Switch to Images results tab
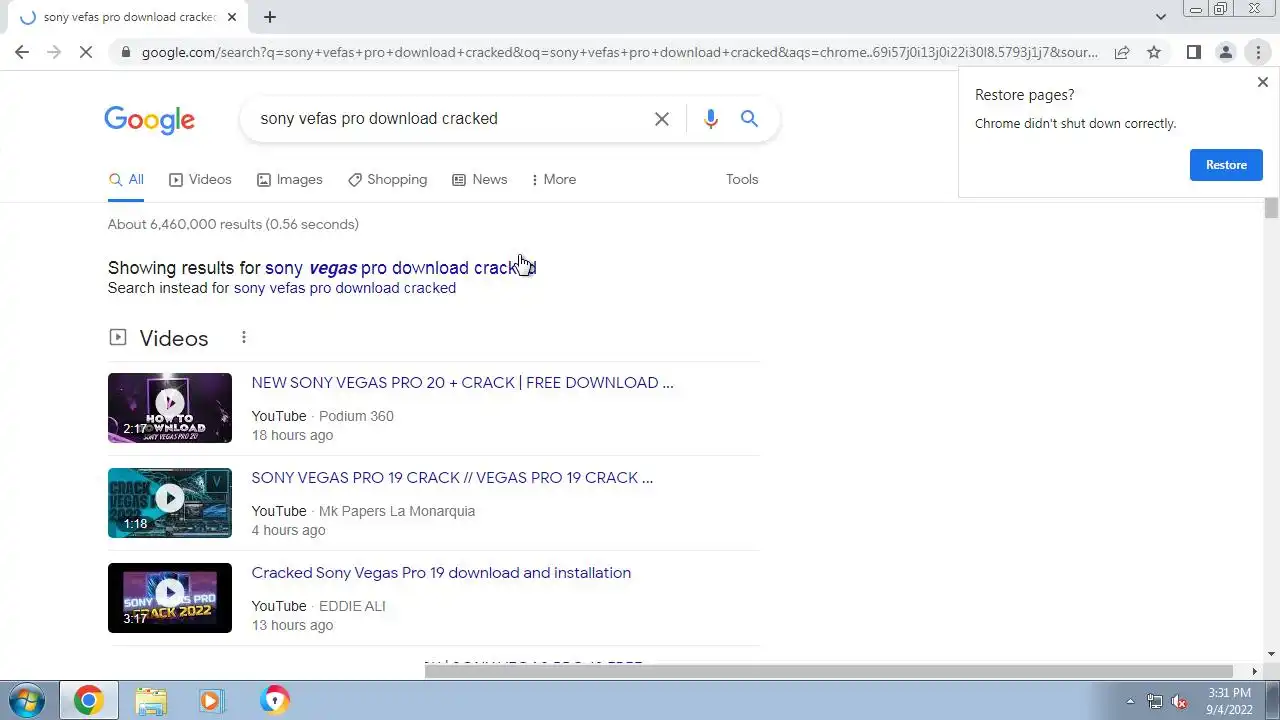This screenshot has width=1280, height=720. [x=290, y=180]
